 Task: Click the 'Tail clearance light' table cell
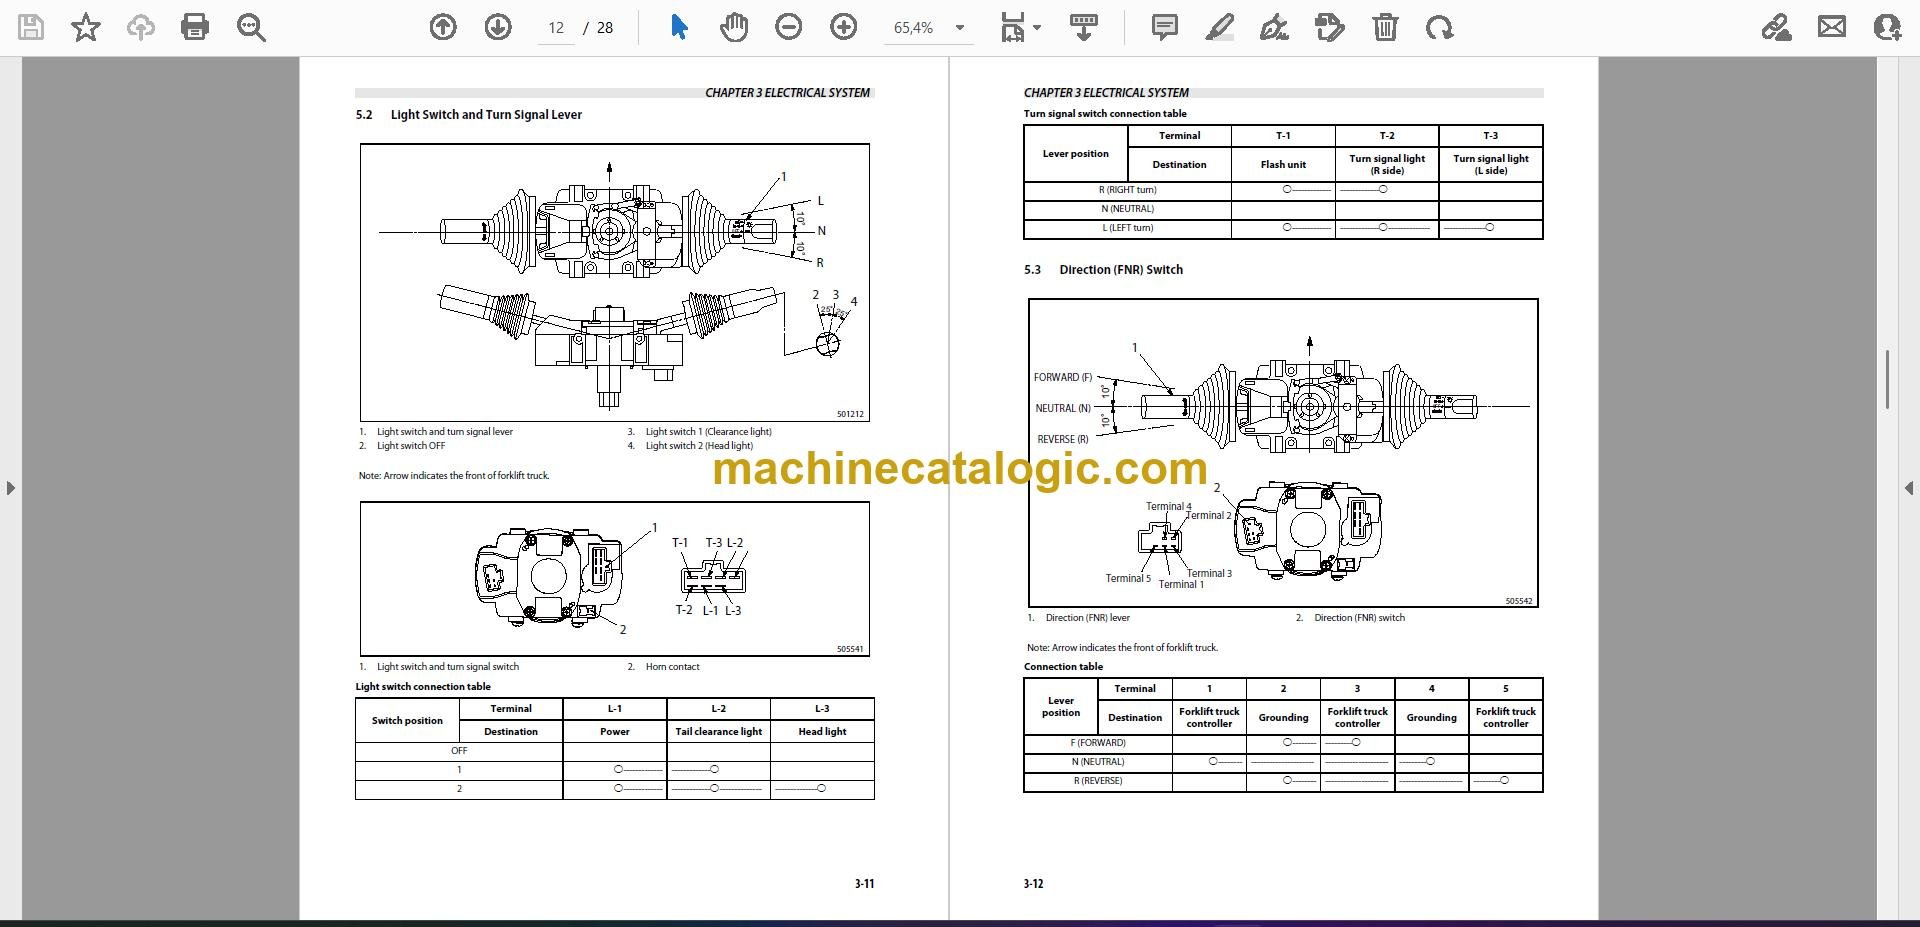point(718,732)
